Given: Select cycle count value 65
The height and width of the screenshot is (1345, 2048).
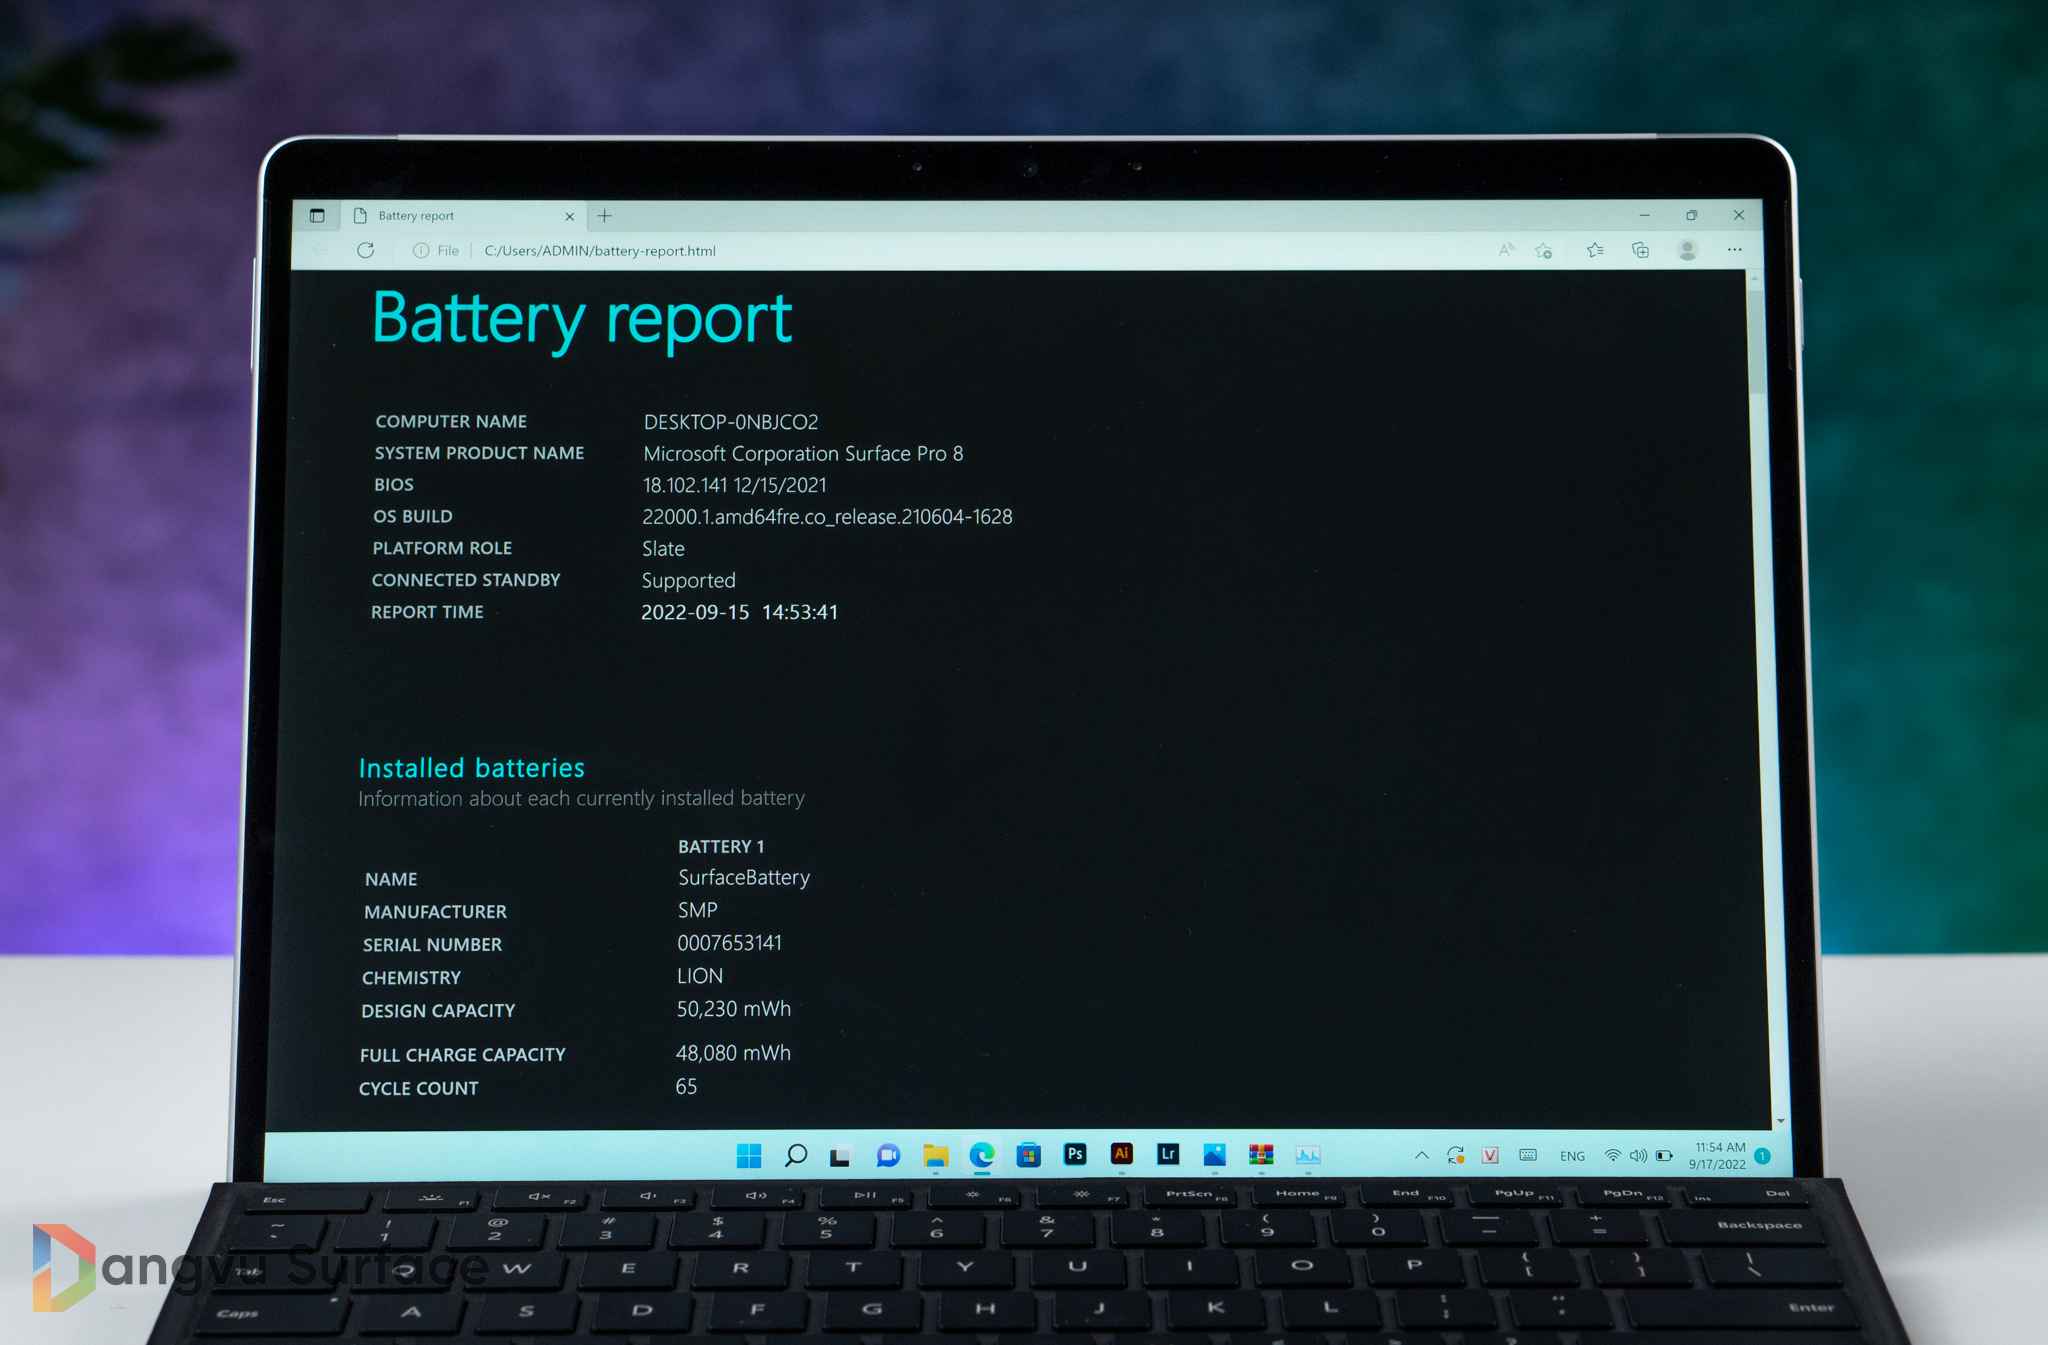Looking at the screenshot, I should [x=686, y=1087].
